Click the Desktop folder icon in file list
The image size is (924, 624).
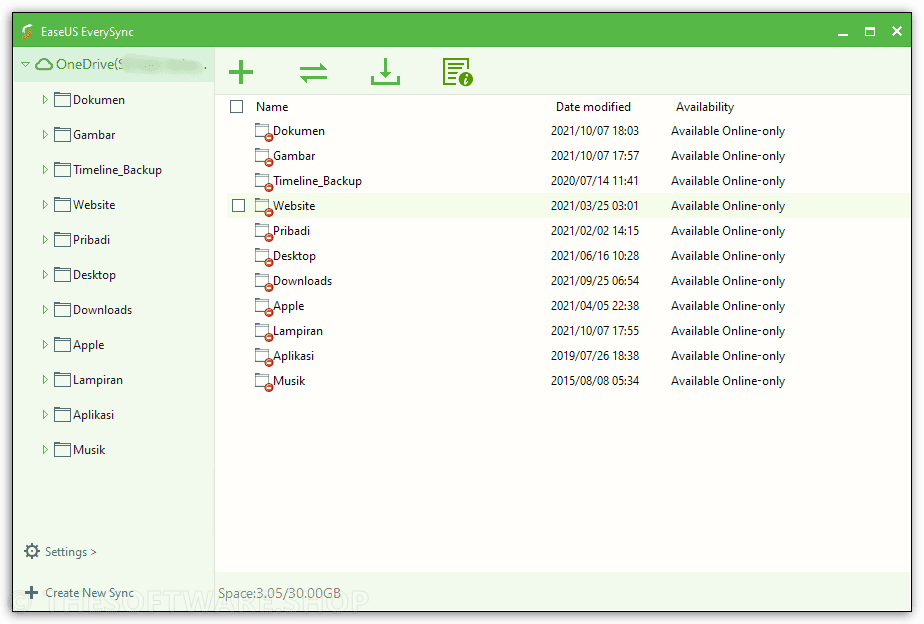tap(263, 257)
